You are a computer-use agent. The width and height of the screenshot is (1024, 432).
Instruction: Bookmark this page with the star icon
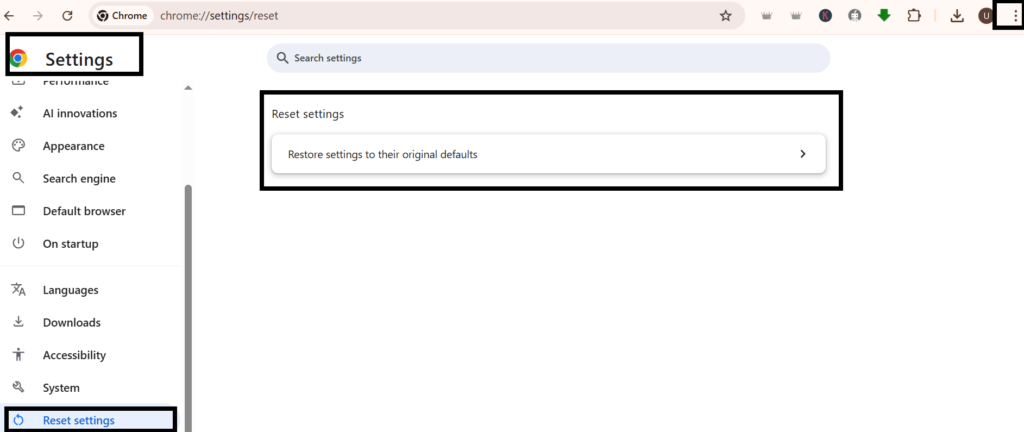pyautogui.click(x=726, y=16)
